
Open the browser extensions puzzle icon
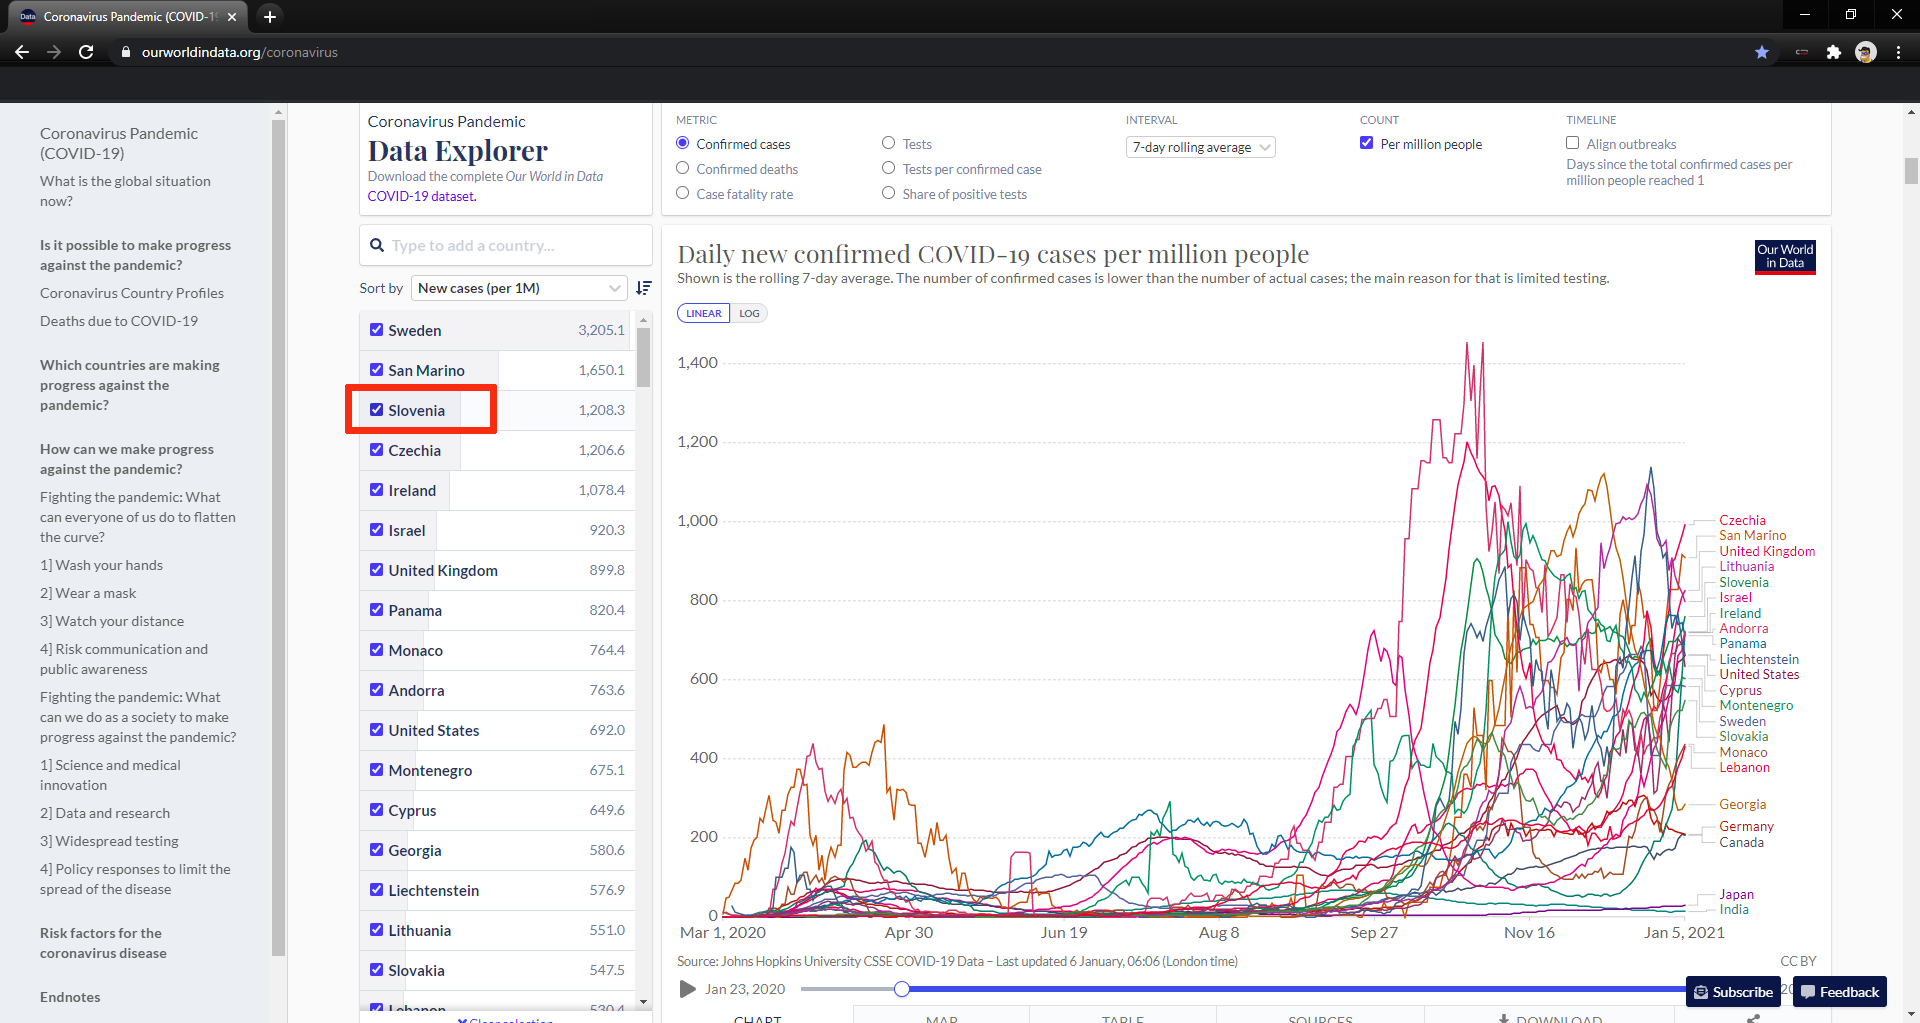point(1833,52)
